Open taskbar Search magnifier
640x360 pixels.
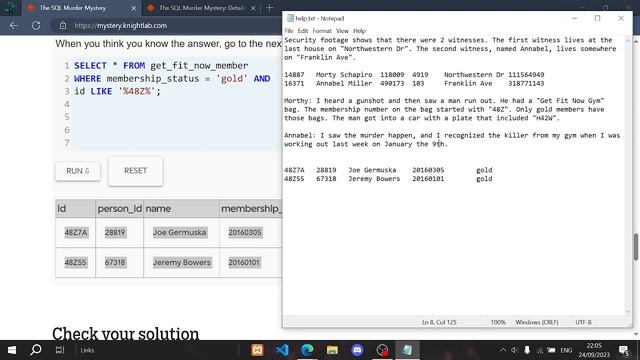click(x=36, y=350)
